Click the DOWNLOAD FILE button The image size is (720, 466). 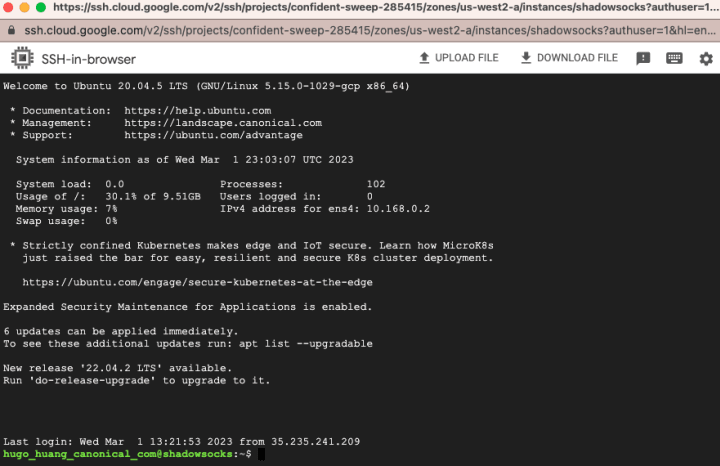point(569,58)
